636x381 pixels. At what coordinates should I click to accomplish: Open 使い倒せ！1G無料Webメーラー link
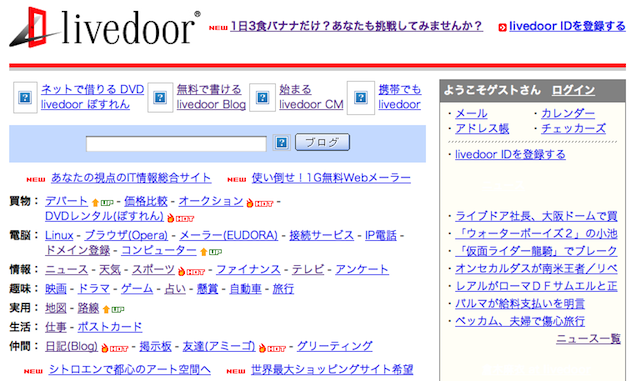tap(331, 178)
